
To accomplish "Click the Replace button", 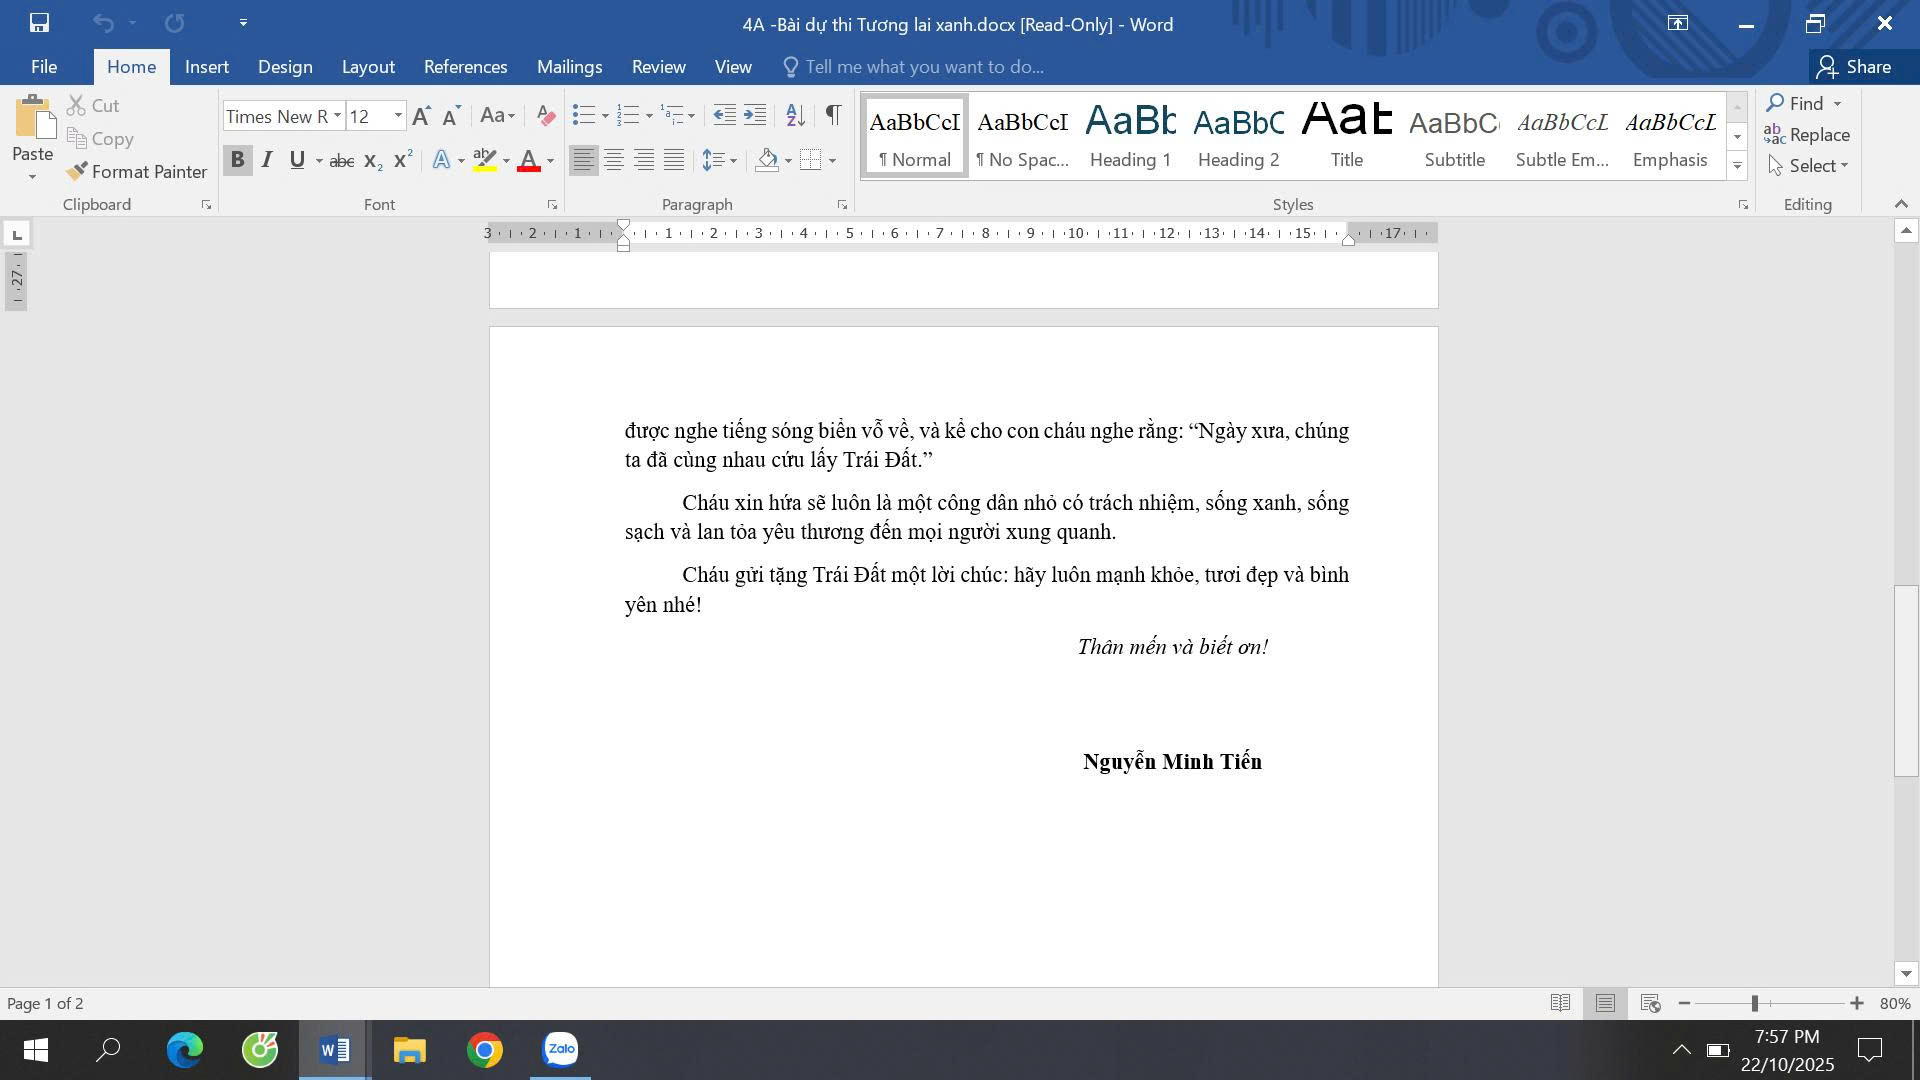I will click(x=1807, y=135).
